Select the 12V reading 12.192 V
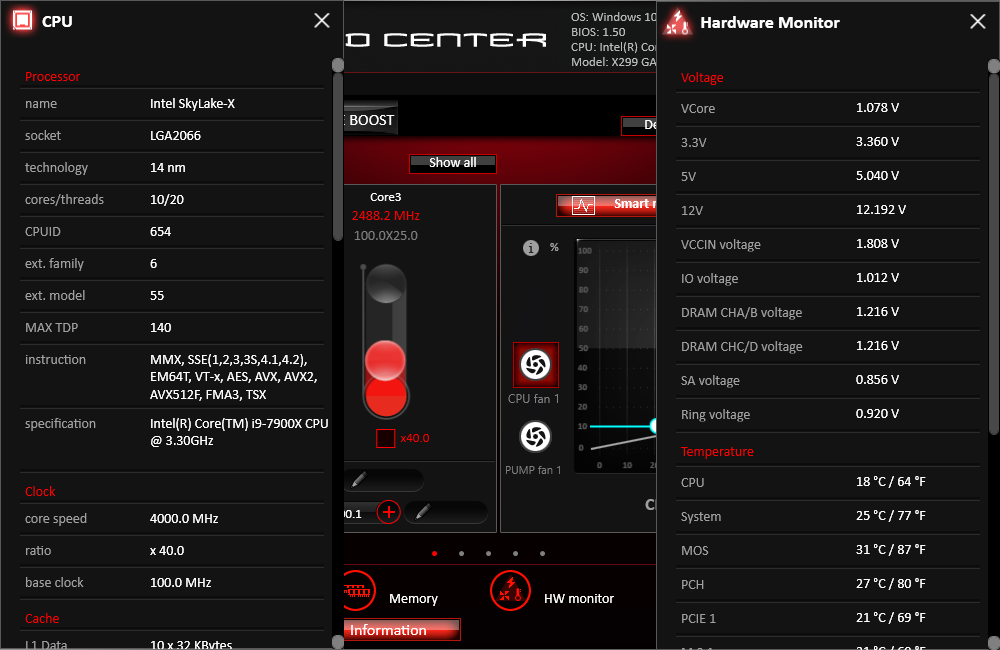1000x650 pixels. click(881, 209)
